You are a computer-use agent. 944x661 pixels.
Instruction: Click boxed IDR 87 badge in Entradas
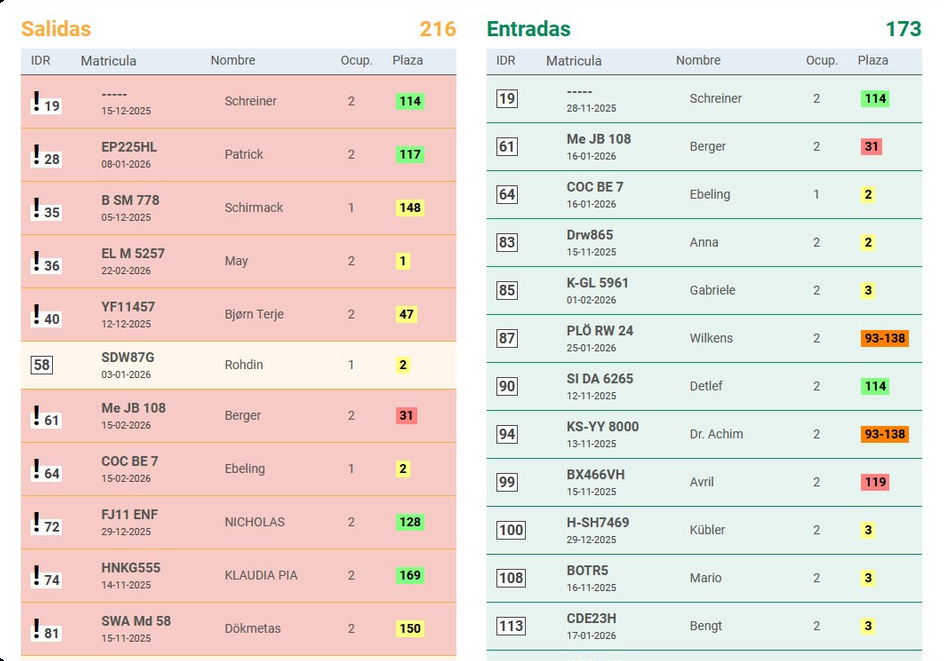pos(507,339)
